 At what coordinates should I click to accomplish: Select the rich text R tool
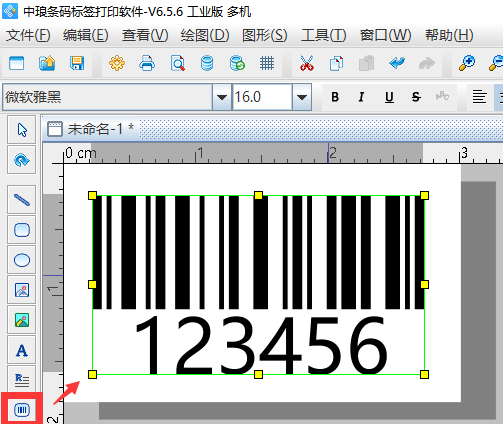pos(22,379)
